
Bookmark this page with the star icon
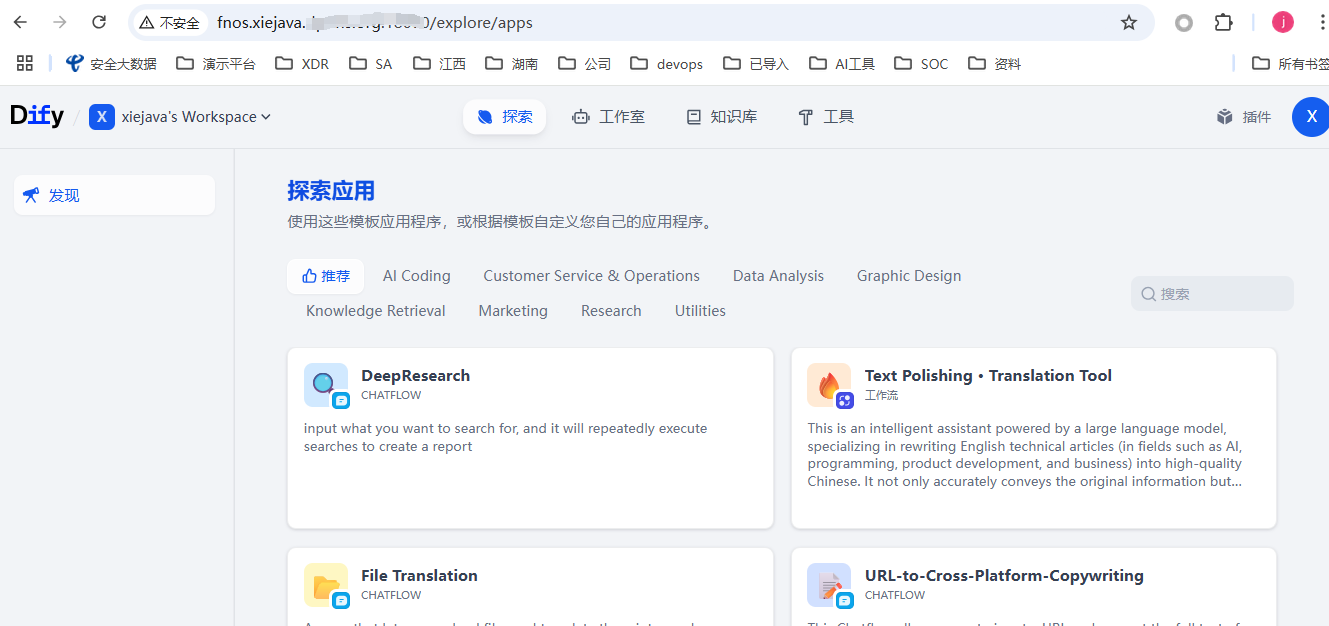pos(1129,22)
